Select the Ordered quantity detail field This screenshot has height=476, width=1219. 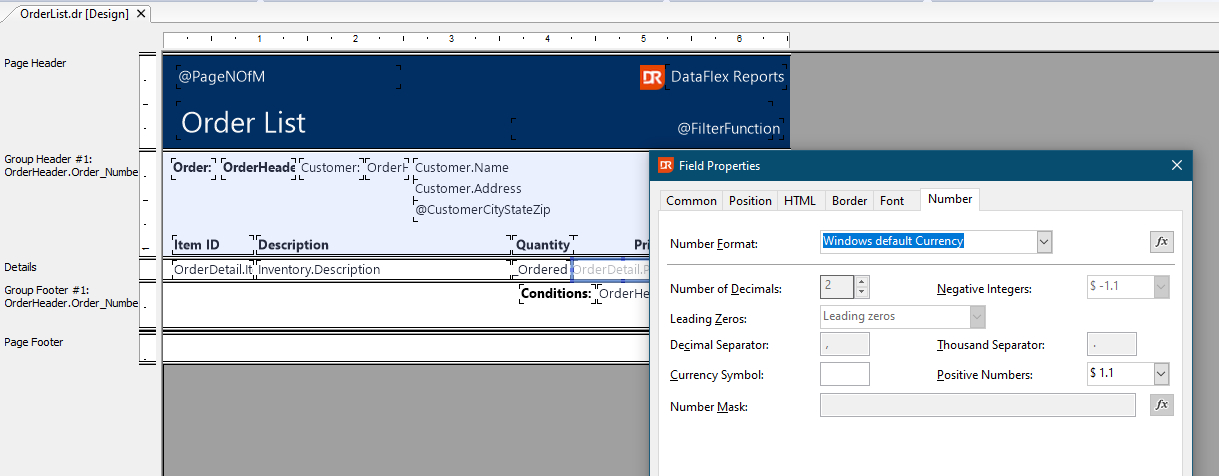coord(542,270)
